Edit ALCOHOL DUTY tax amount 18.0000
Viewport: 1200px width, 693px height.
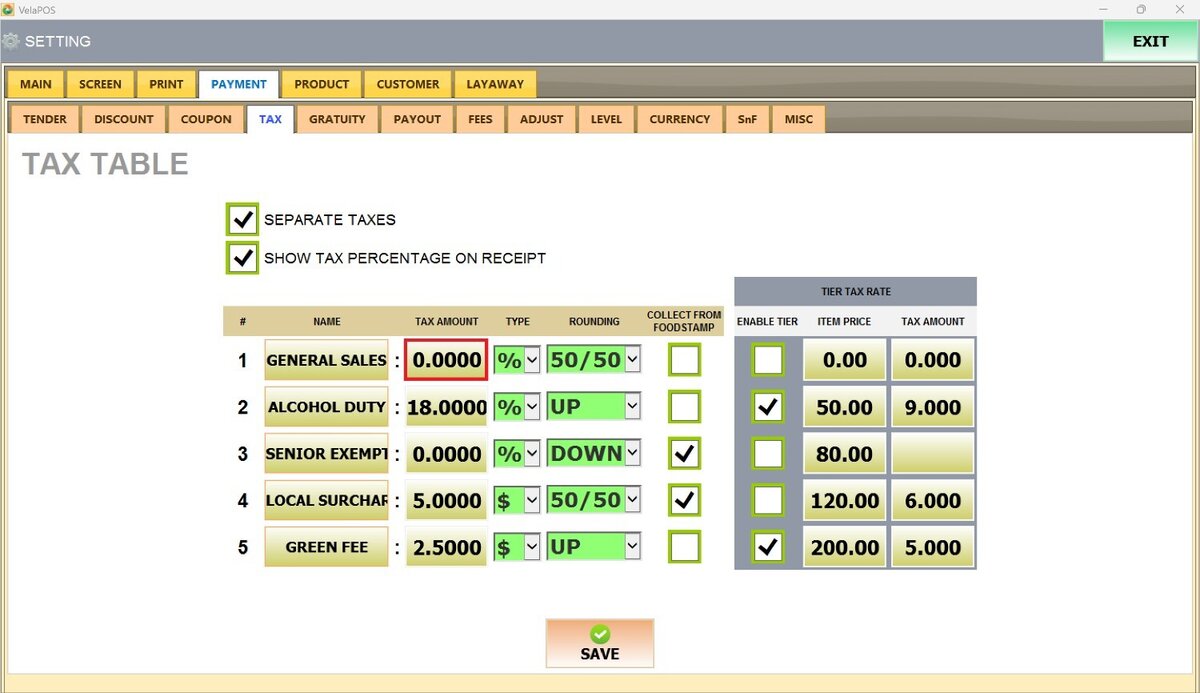point(446,407)
